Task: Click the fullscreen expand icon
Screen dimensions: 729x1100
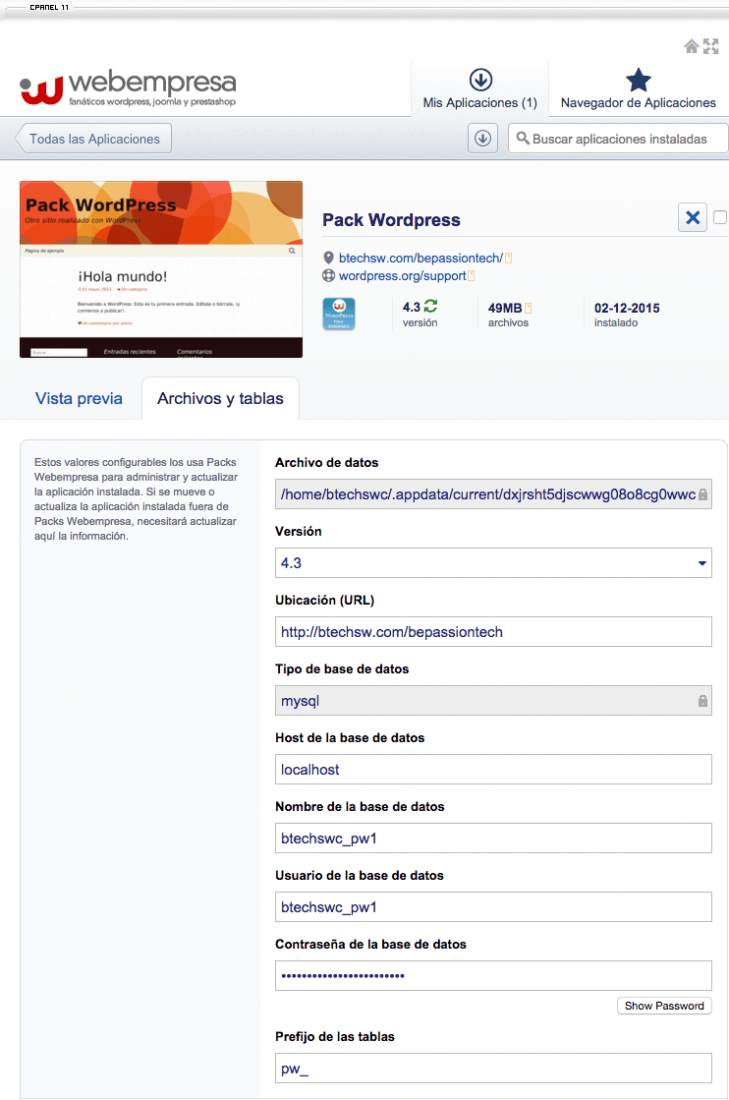Action: pyautogui.click(x=711, y=46)
